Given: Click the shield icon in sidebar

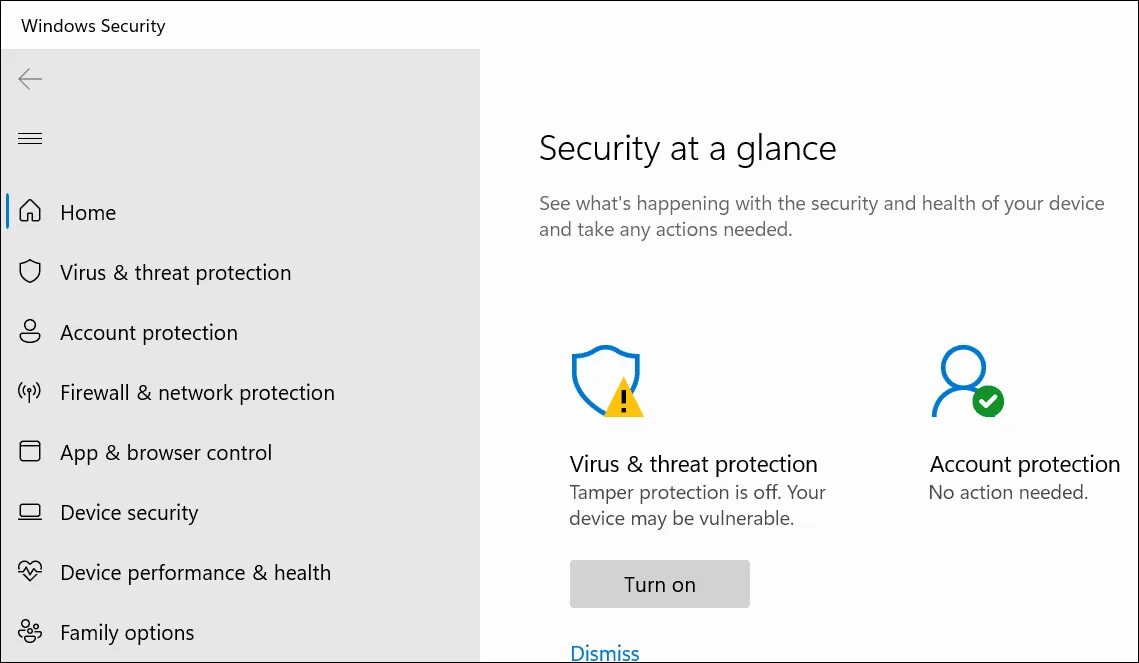Looking at the screenshot, I should pyautogui.click(x=31, y=272).
